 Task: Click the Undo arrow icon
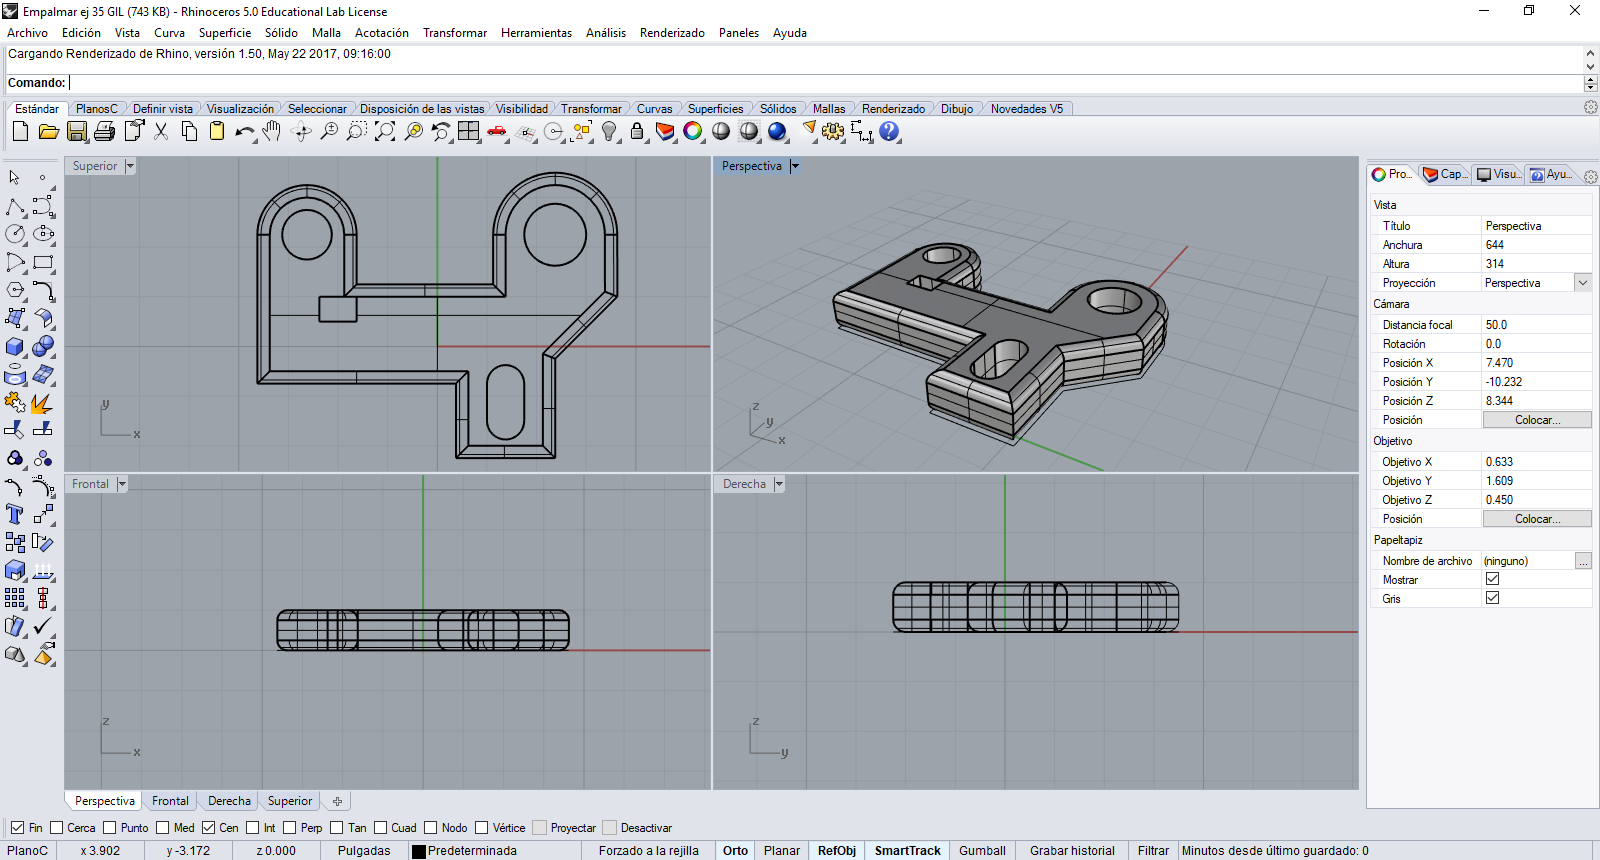click(x=243, y=131)
